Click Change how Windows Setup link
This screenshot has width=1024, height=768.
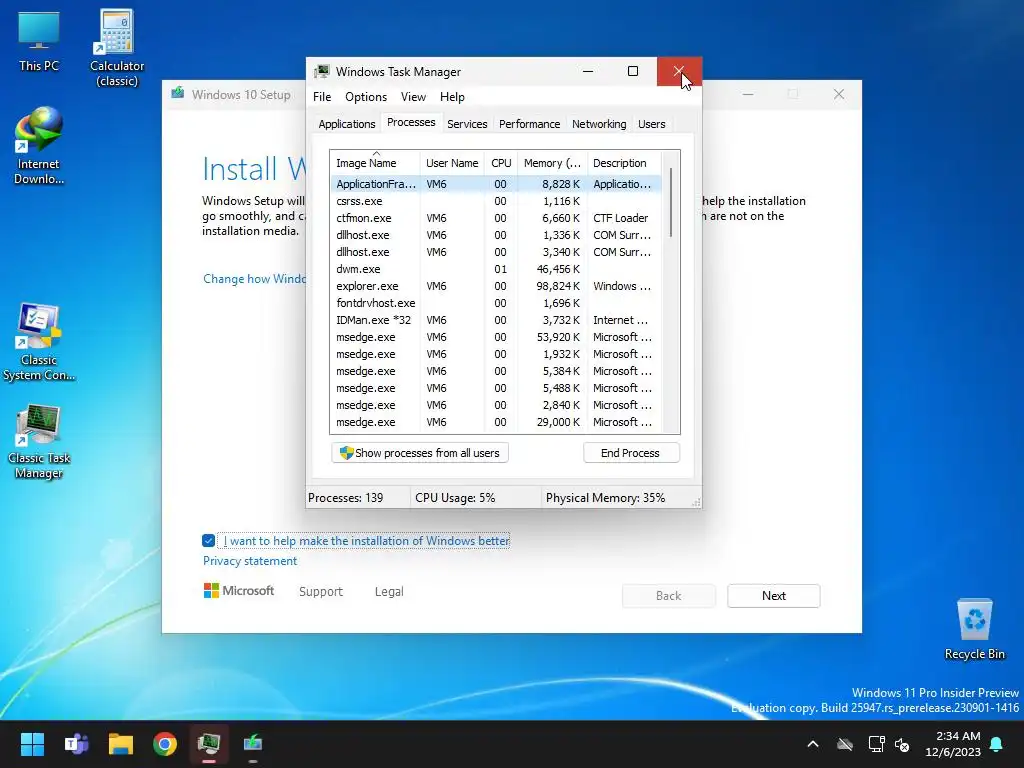[x=254, y=279]
